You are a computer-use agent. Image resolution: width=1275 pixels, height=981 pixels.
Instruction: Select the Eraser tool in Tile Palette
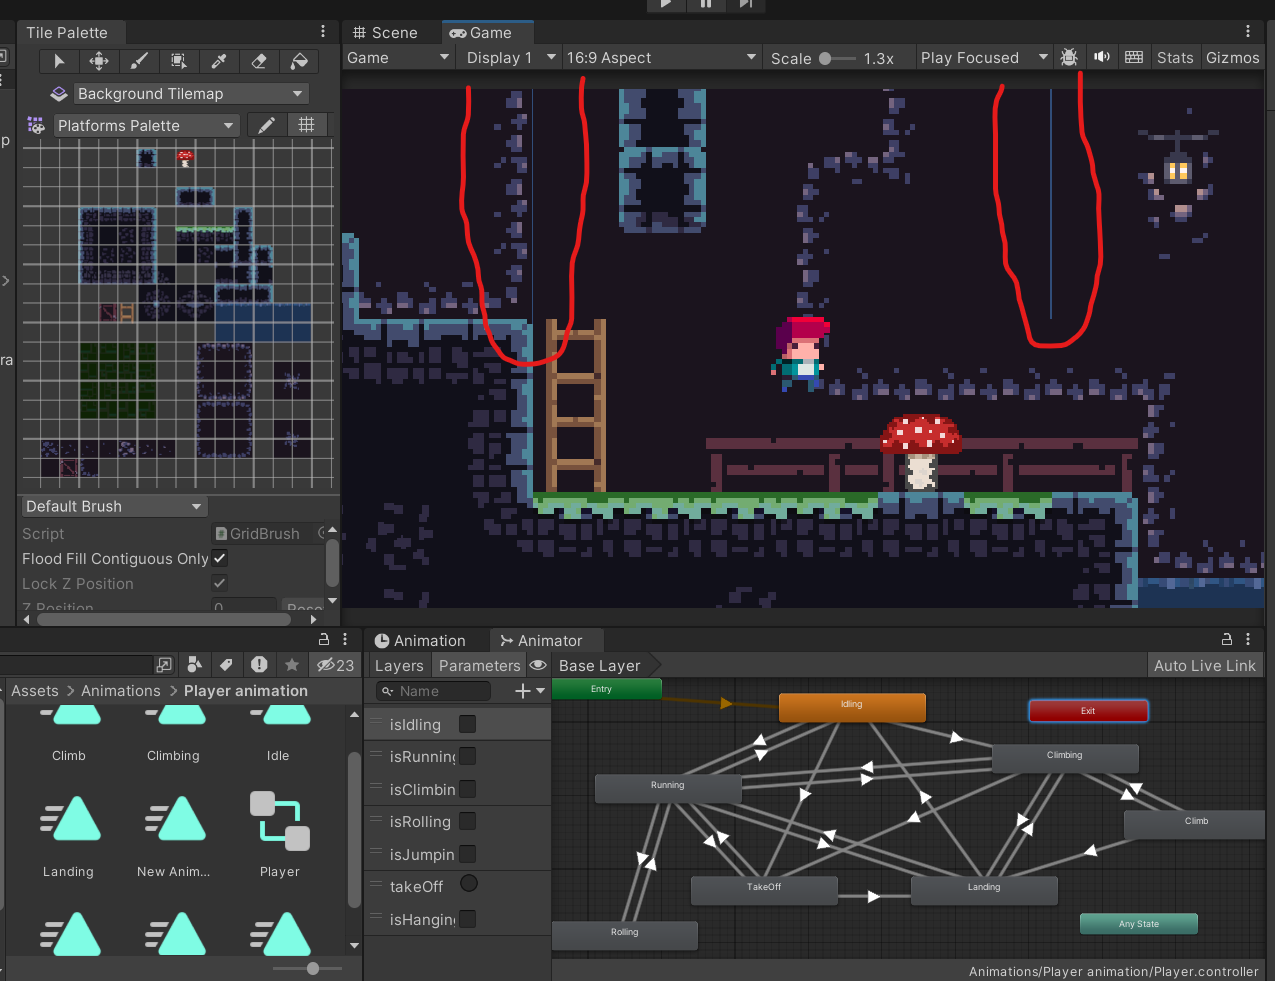260,61
